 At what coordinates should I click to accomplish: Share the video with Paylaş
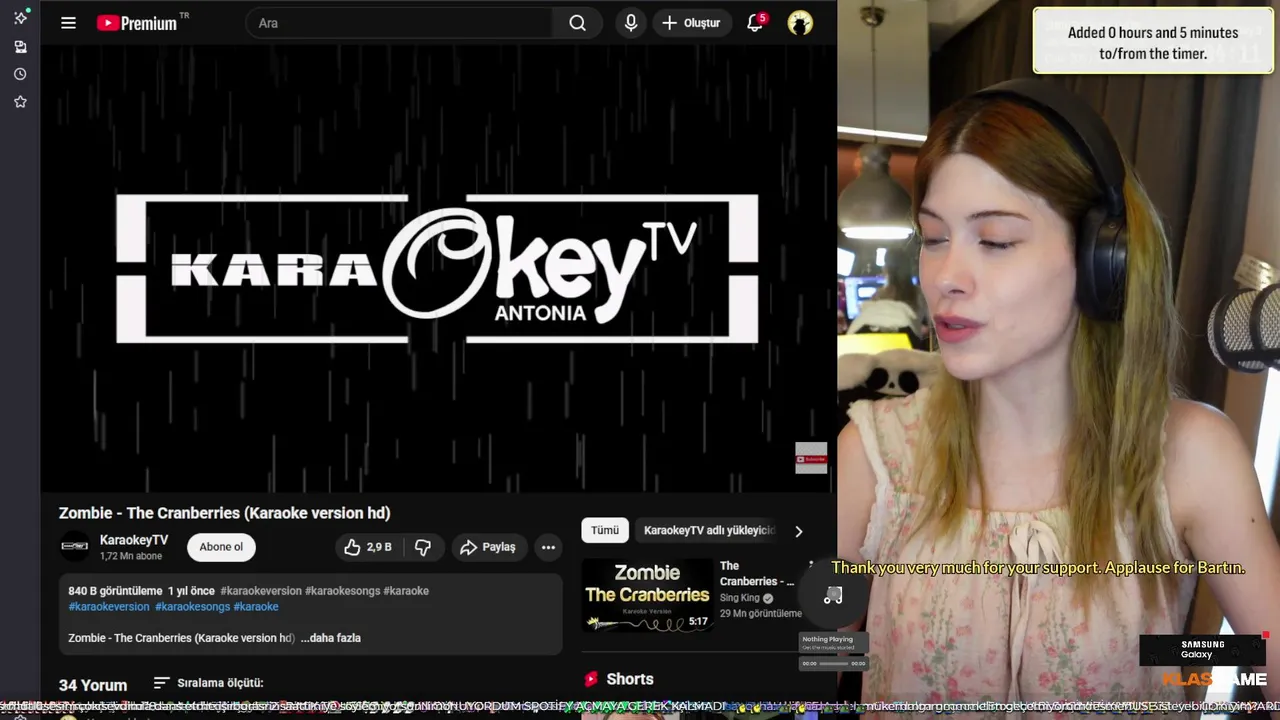click(488, 547)
